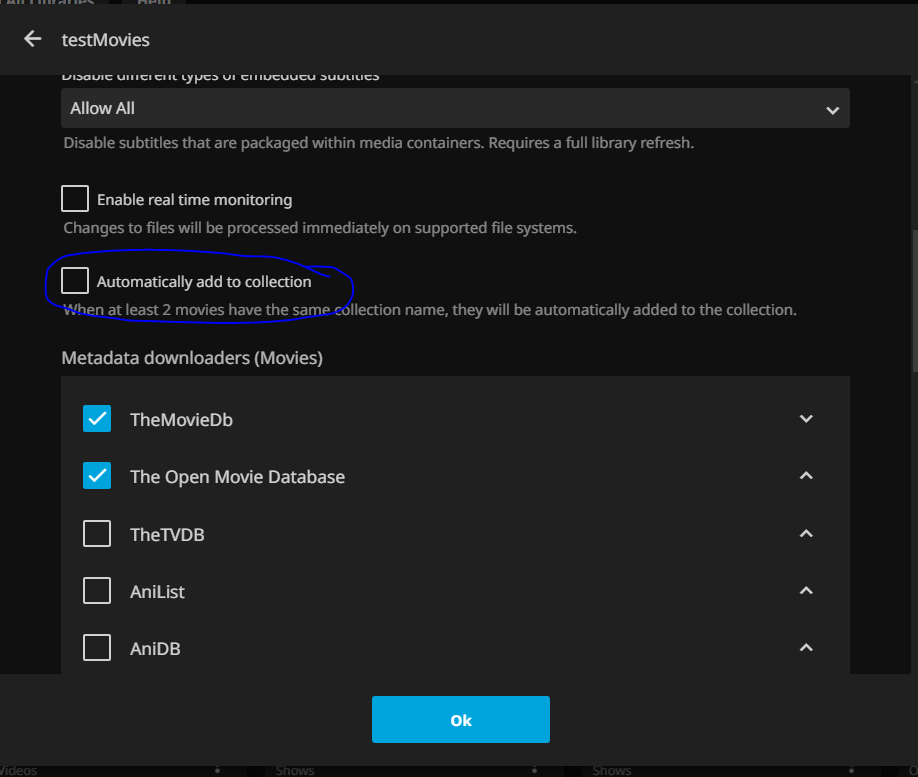
Task: Click the AniDB downloader label
Action: pyautogui.click(x=155, y=649)
